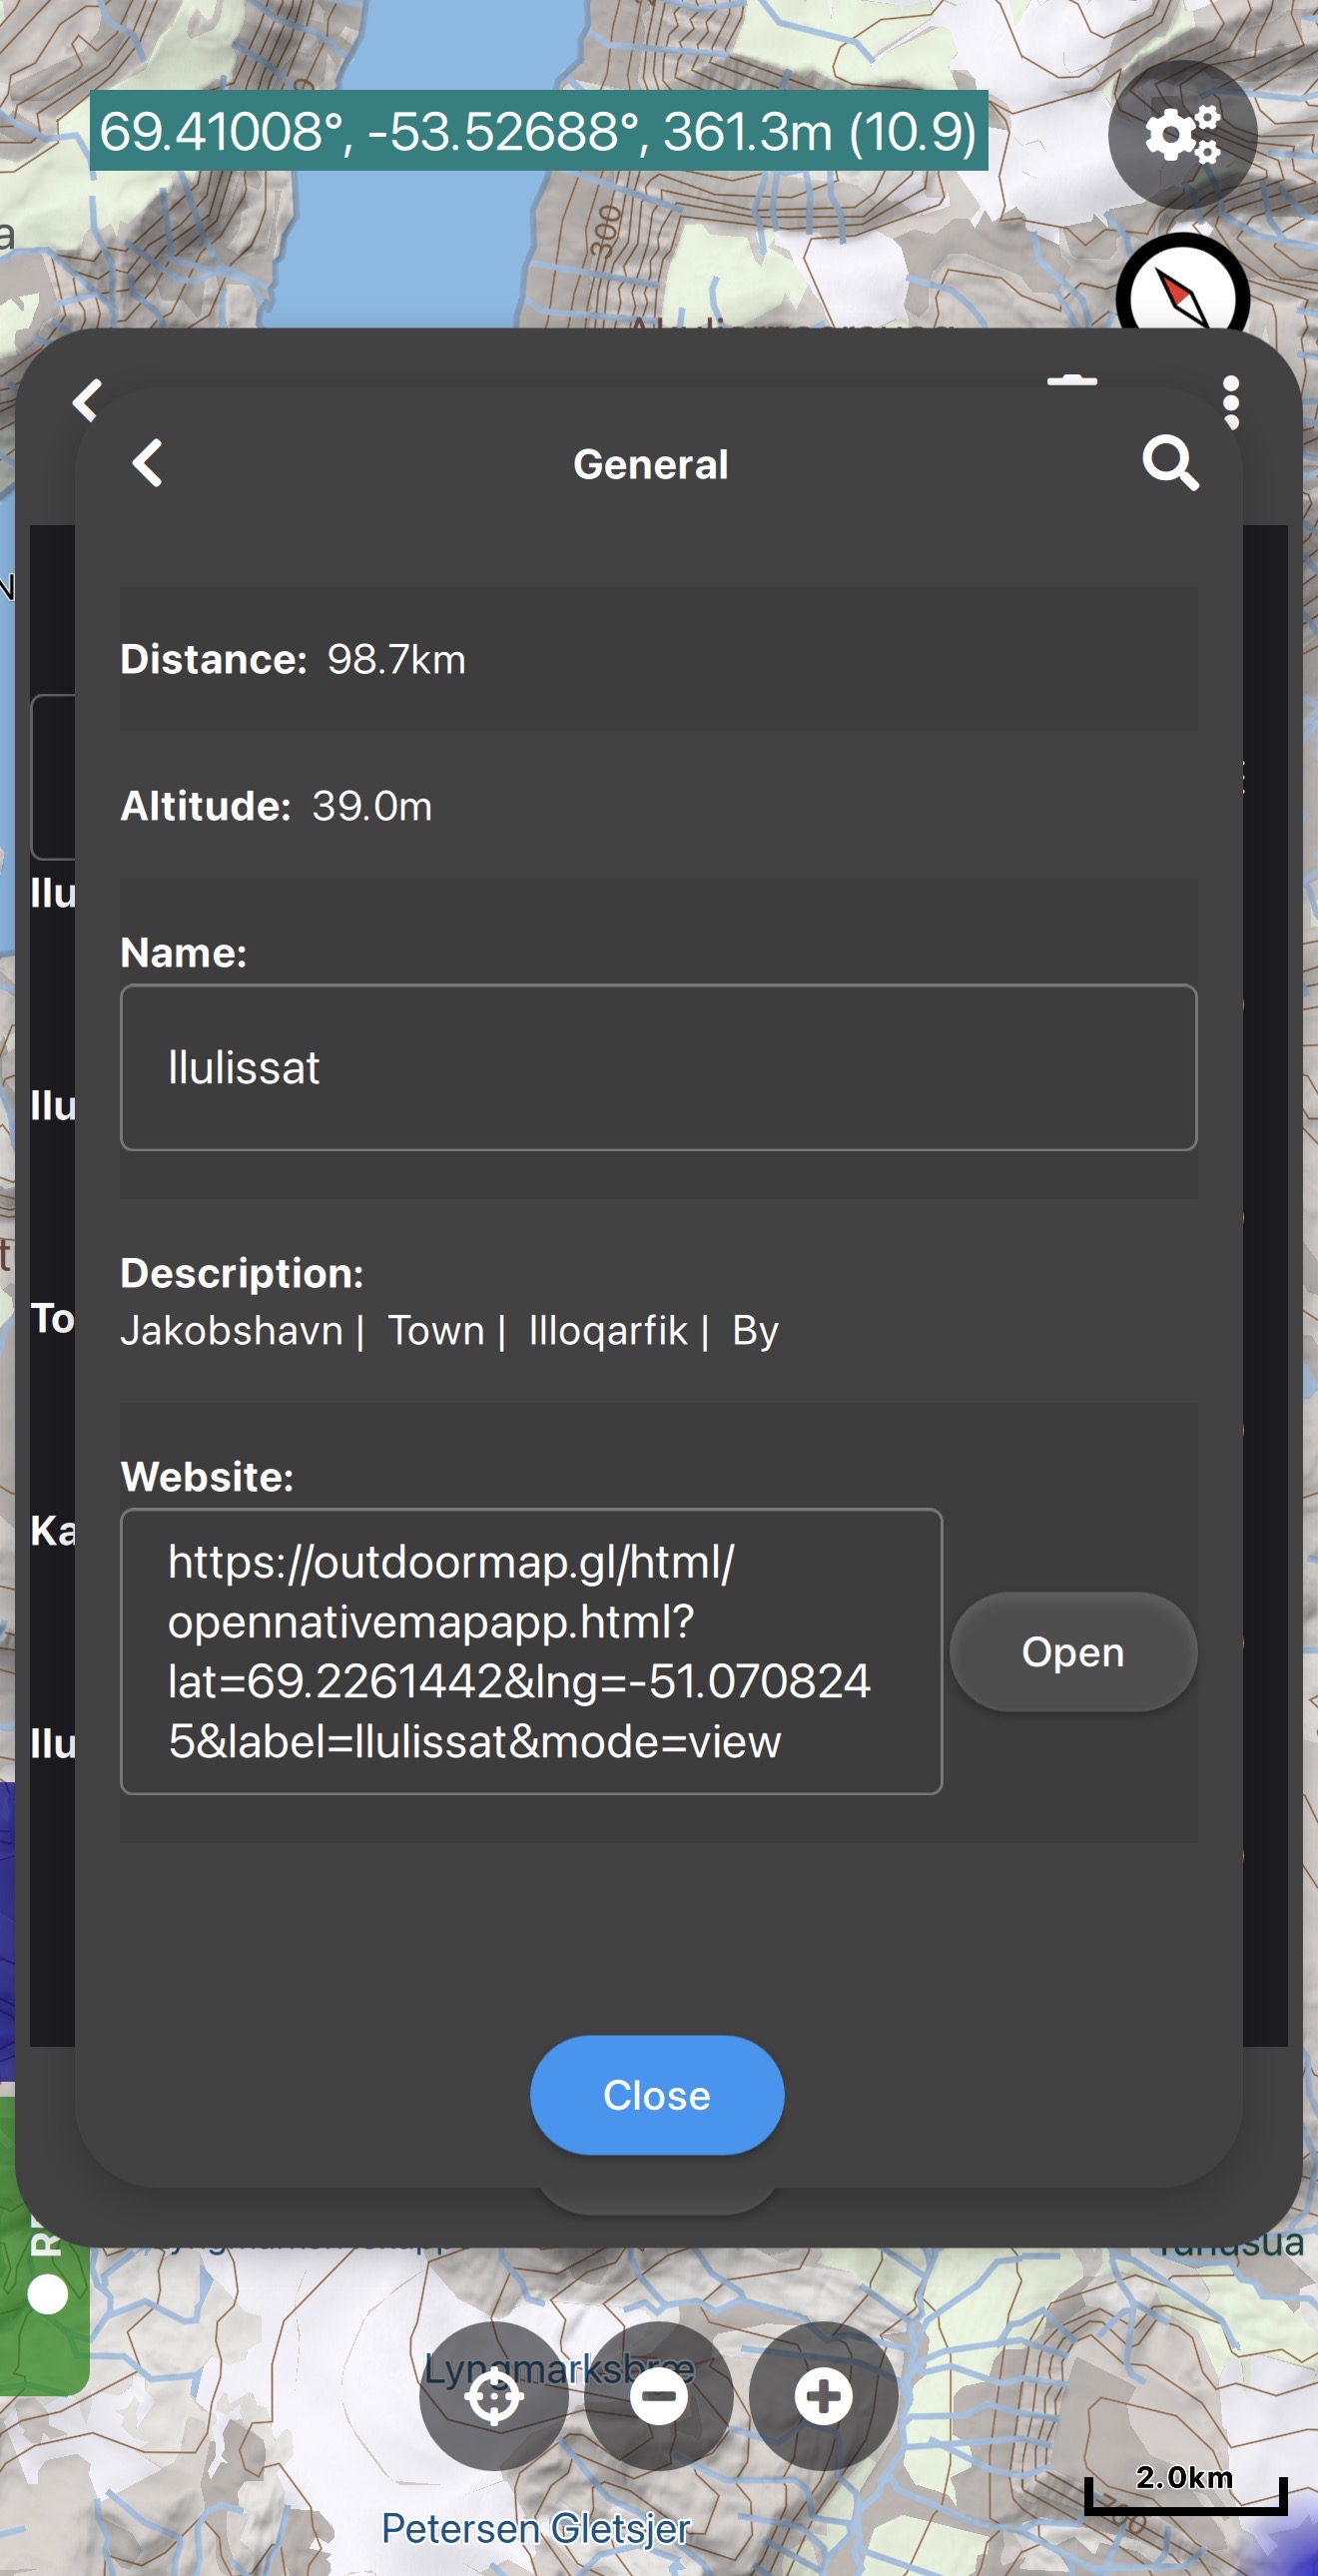Image resolution: width=1318 pixels, height=2576 pixels.
Task: Open map settings via the gears icon
Action: (1182, 134)
